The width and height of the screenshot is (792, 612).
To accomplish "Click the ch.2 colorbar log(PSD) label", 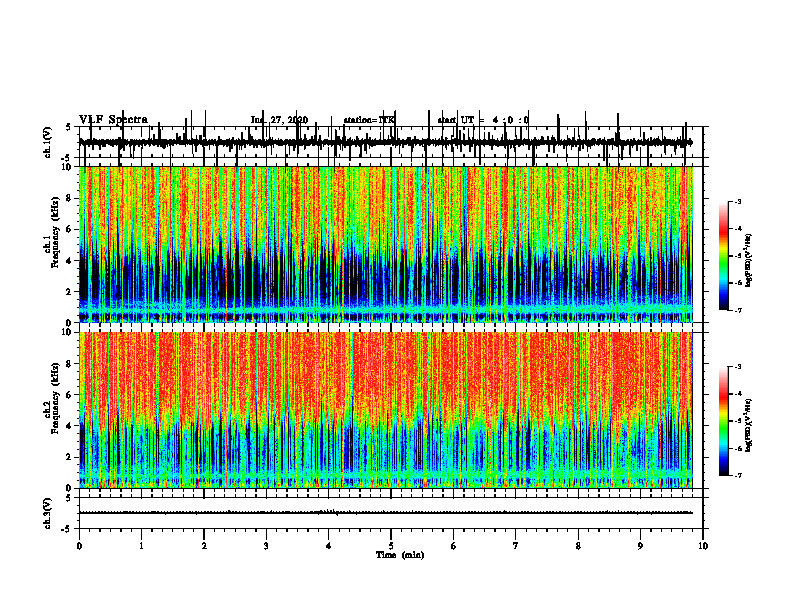I will (x=749, y=426).
